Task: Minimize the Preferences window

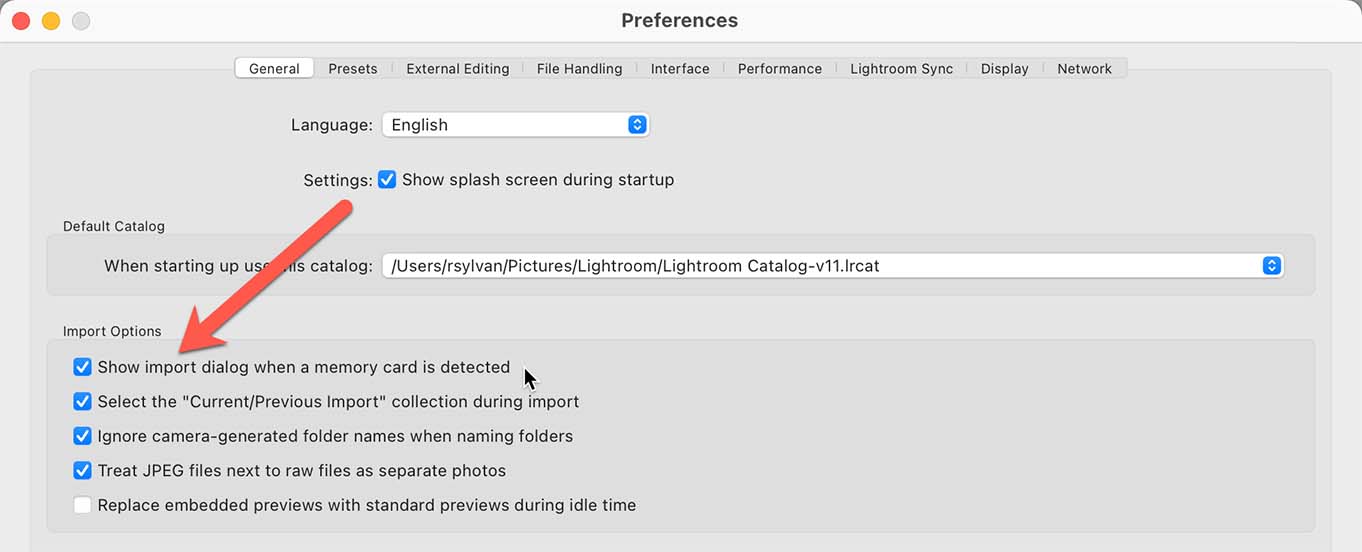Action: (50, 21)
